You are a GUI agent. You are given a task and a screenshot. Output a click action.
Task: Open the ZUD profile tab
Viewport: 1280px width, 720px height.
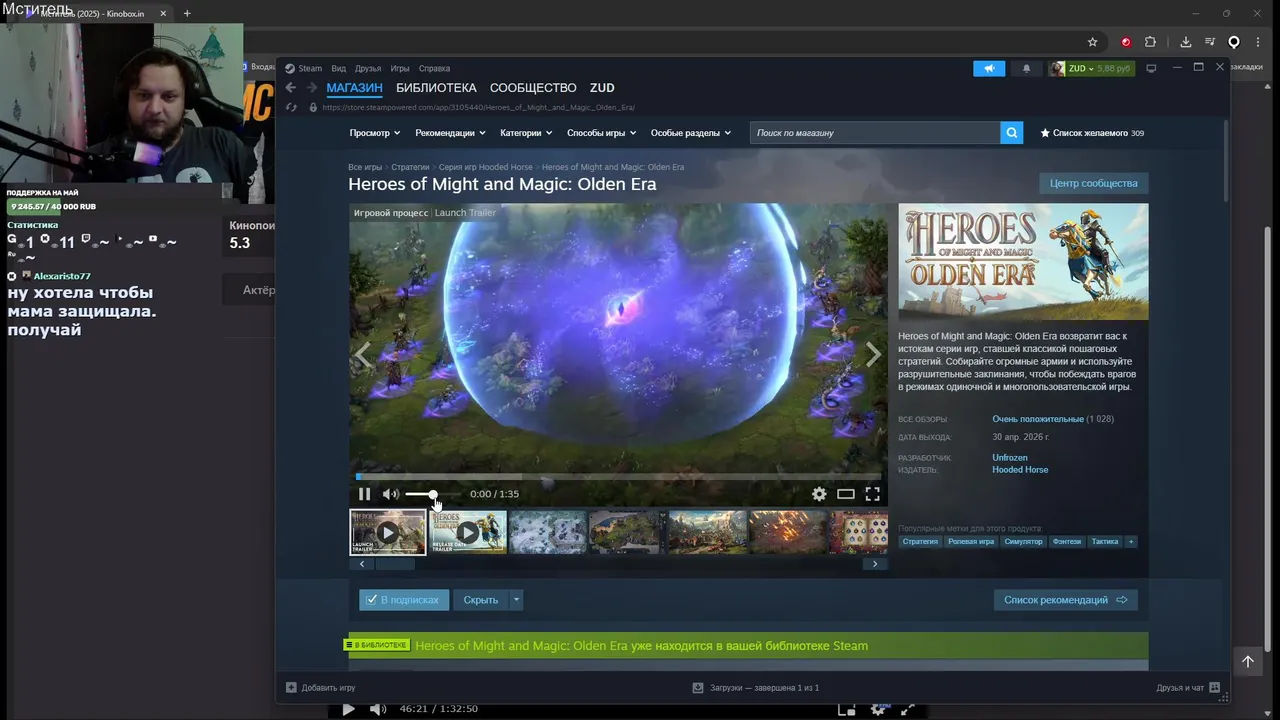(x=602, y=88)
